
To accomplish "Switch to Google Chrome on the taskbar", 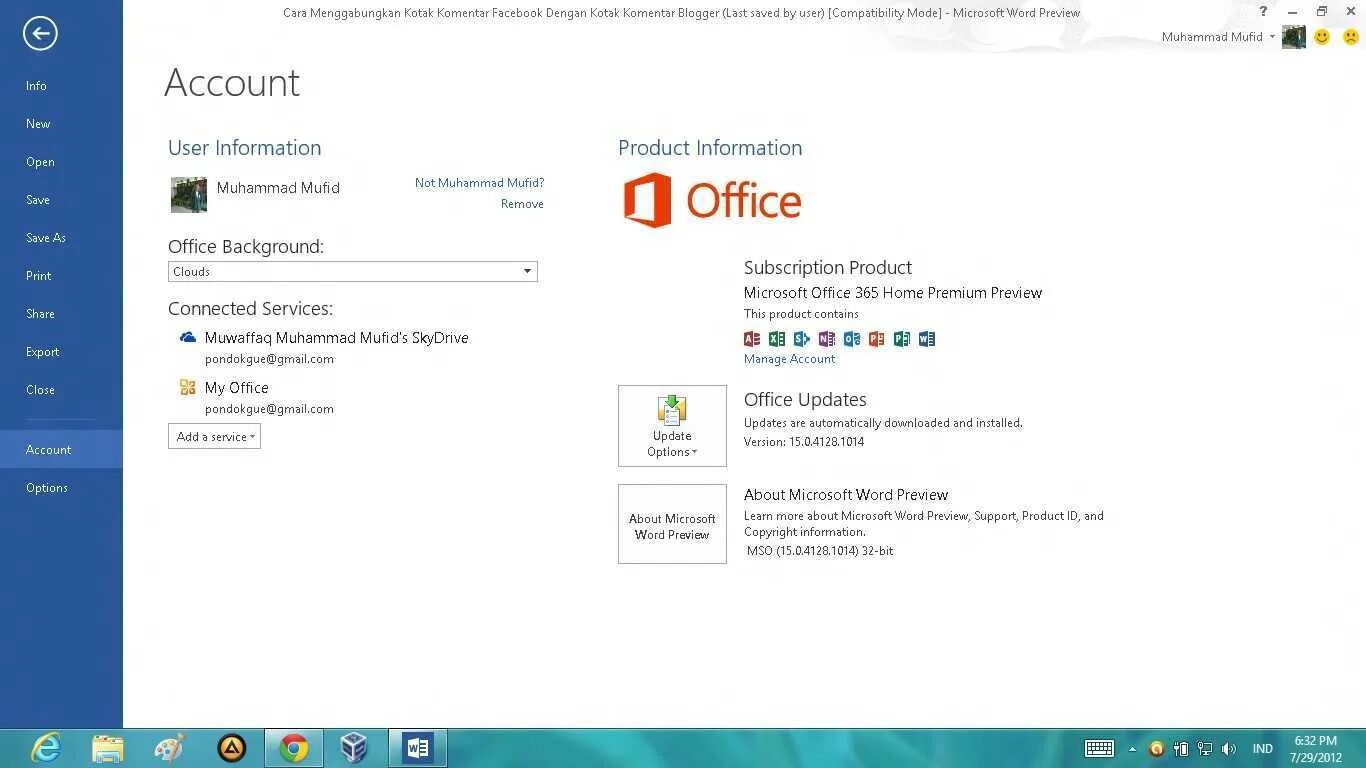I will pos(294,748).
